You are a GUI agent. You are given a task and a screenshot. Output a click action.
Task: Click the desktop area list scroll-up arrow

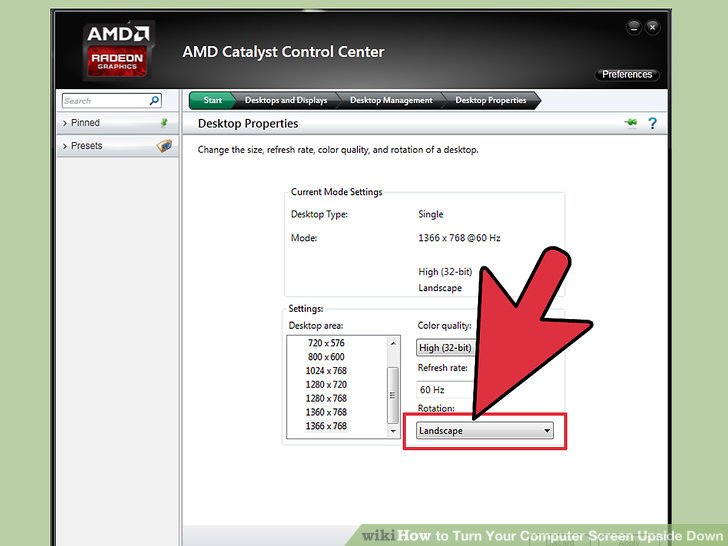click(x=393, y=343)
